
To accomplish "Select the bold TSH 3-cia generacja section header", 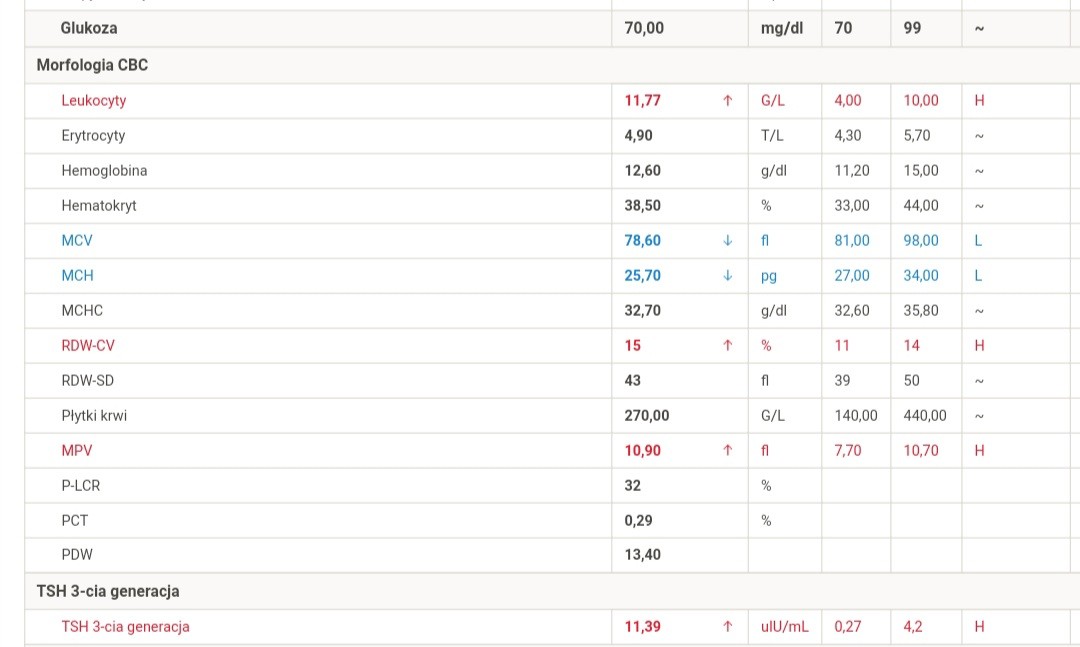I will tap(108, 591).
